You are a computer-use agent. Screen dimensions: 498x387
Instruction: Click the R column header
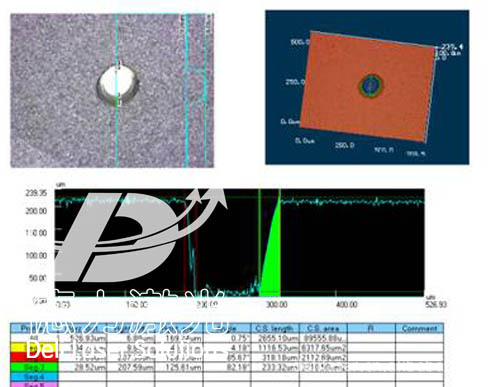tap(371, 328)
